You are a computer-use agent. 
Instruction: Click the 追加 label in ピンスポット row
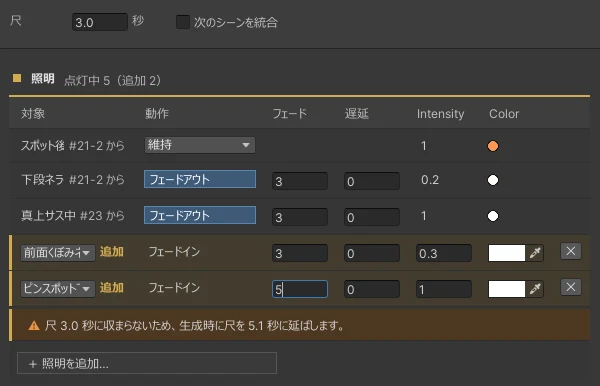(x=112, y=288)
